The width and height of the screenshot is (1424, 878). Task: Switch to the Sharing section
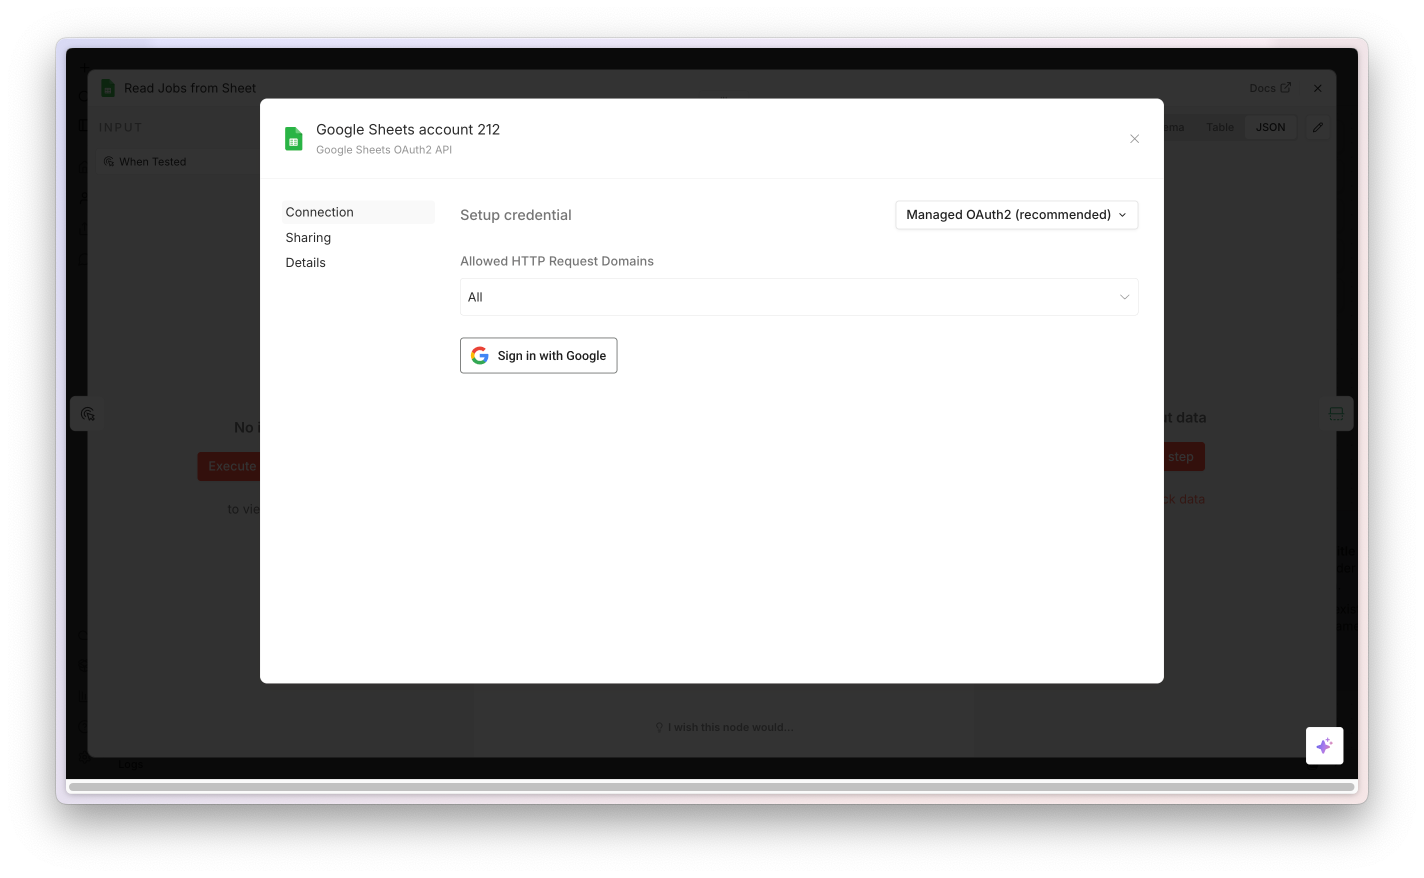308,238
